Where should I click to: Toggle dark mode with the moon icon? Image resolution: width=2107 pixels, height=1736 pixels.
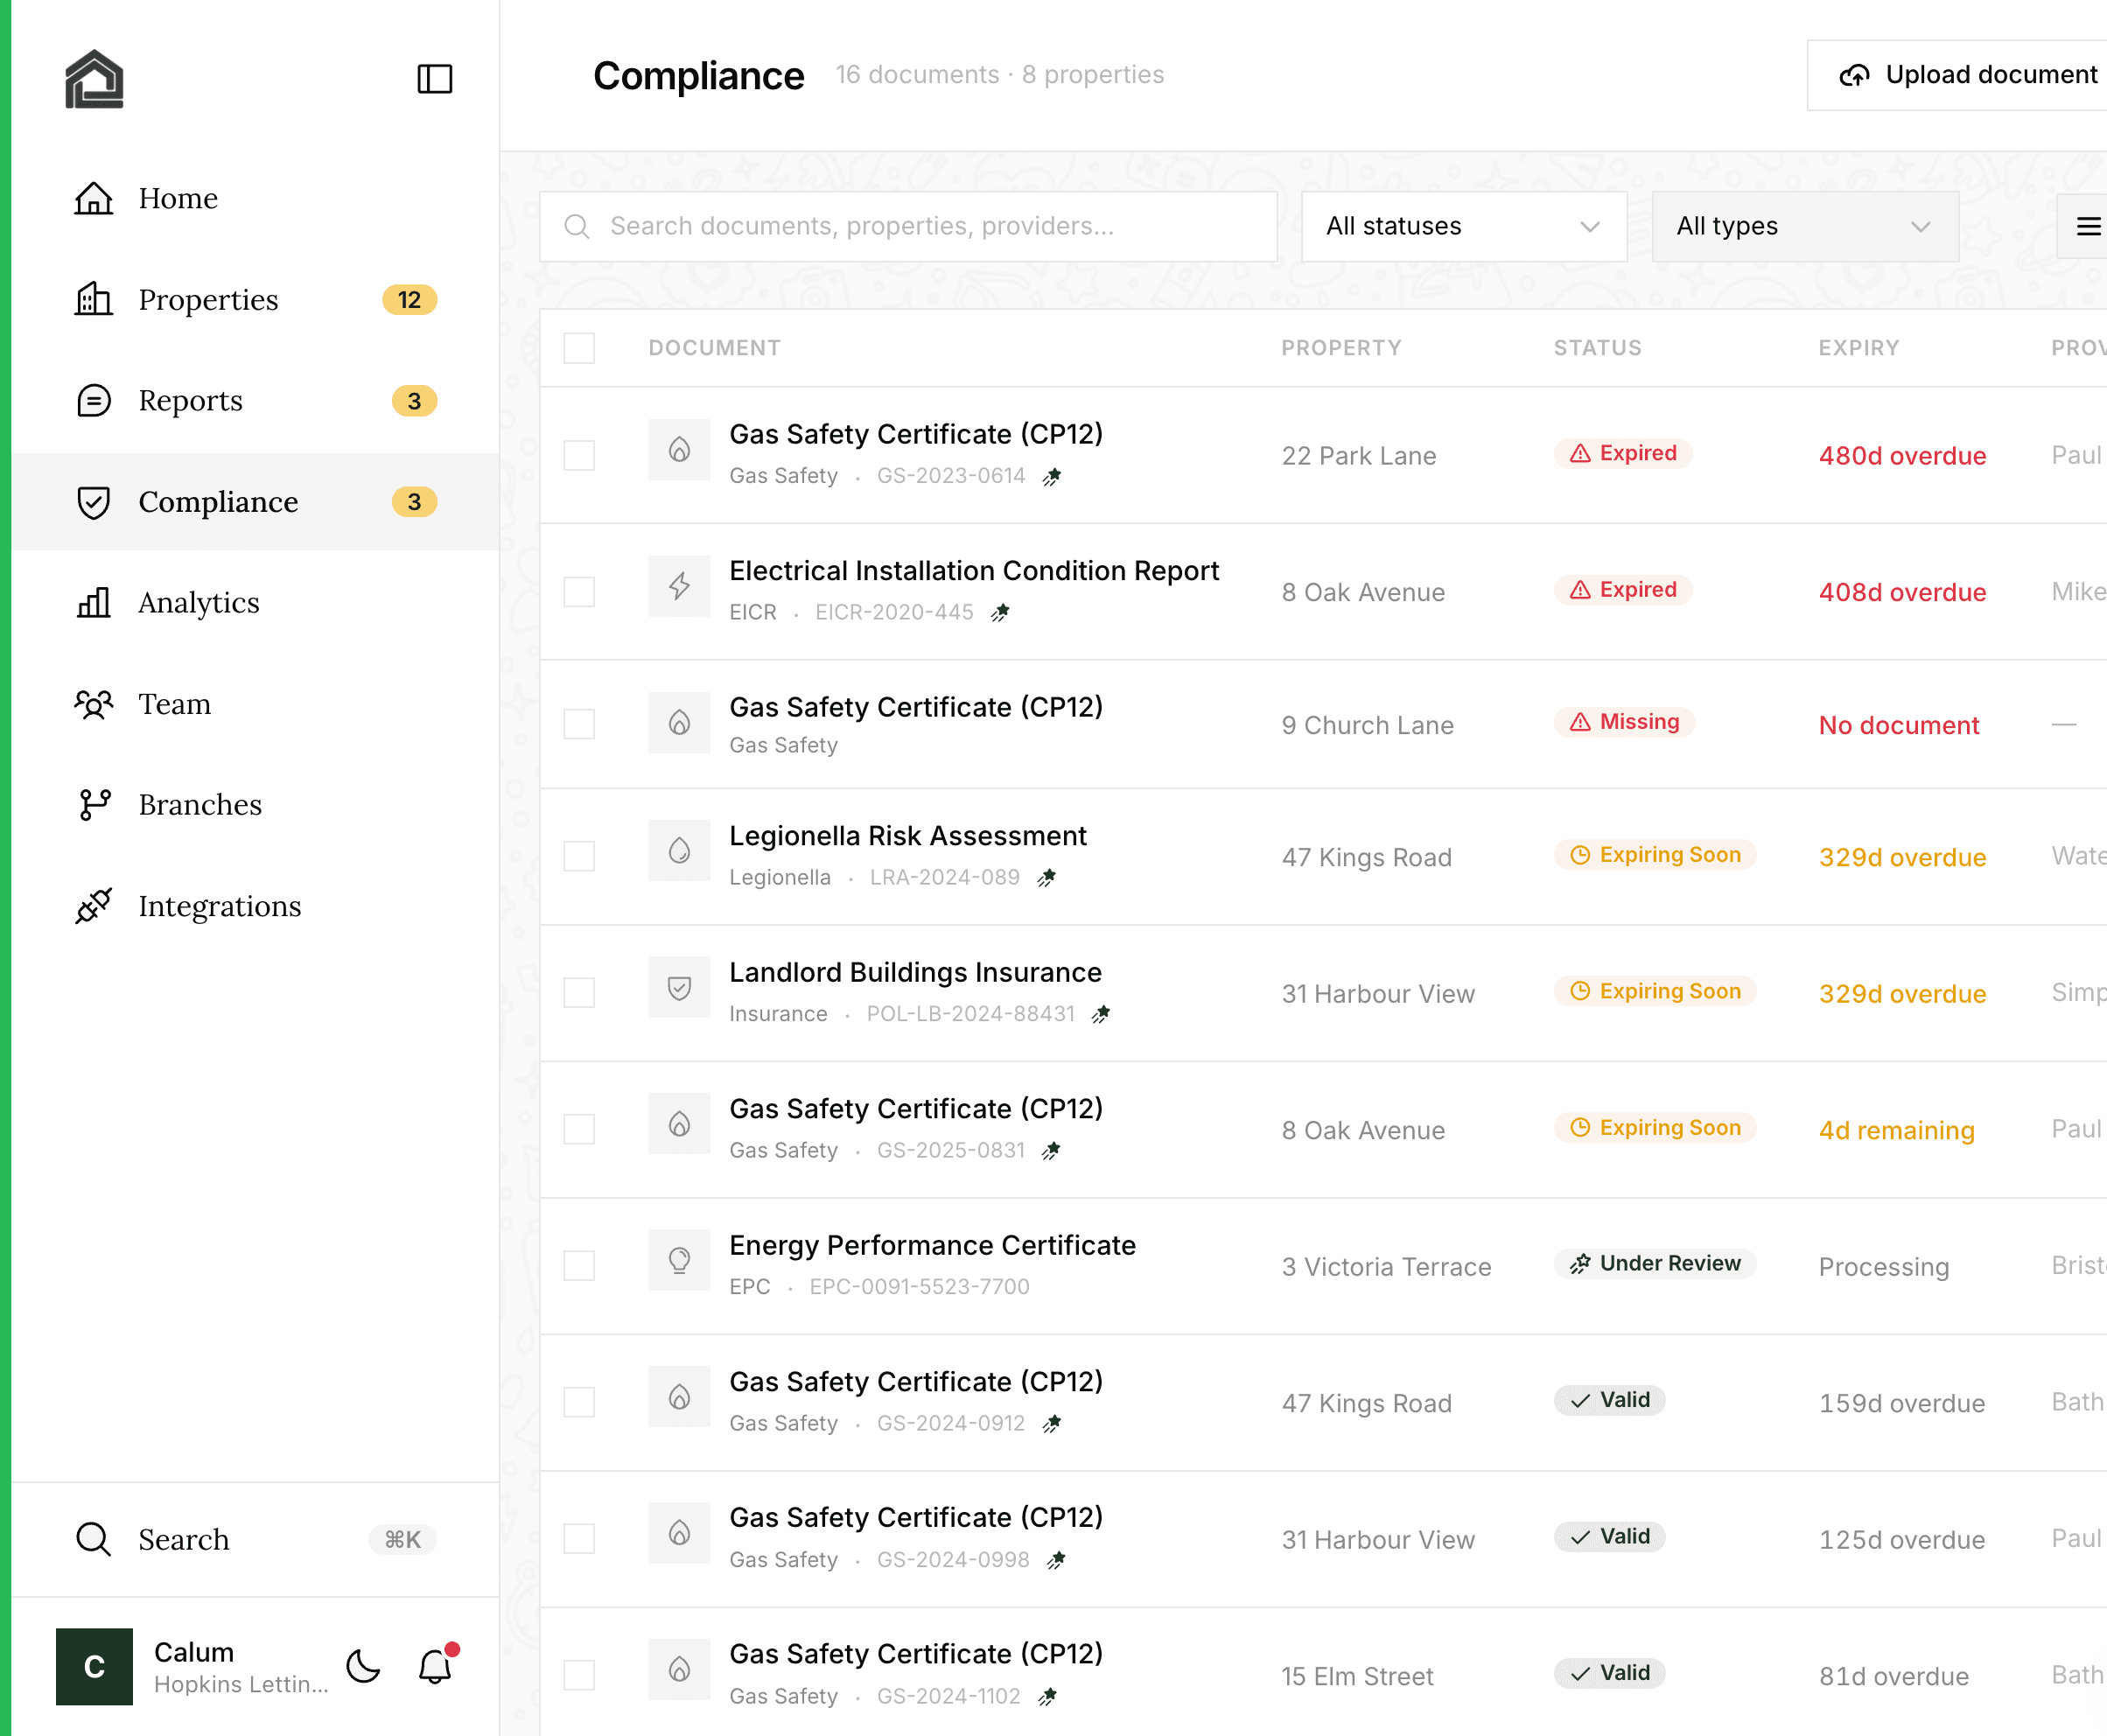(x=362, y=1666)
